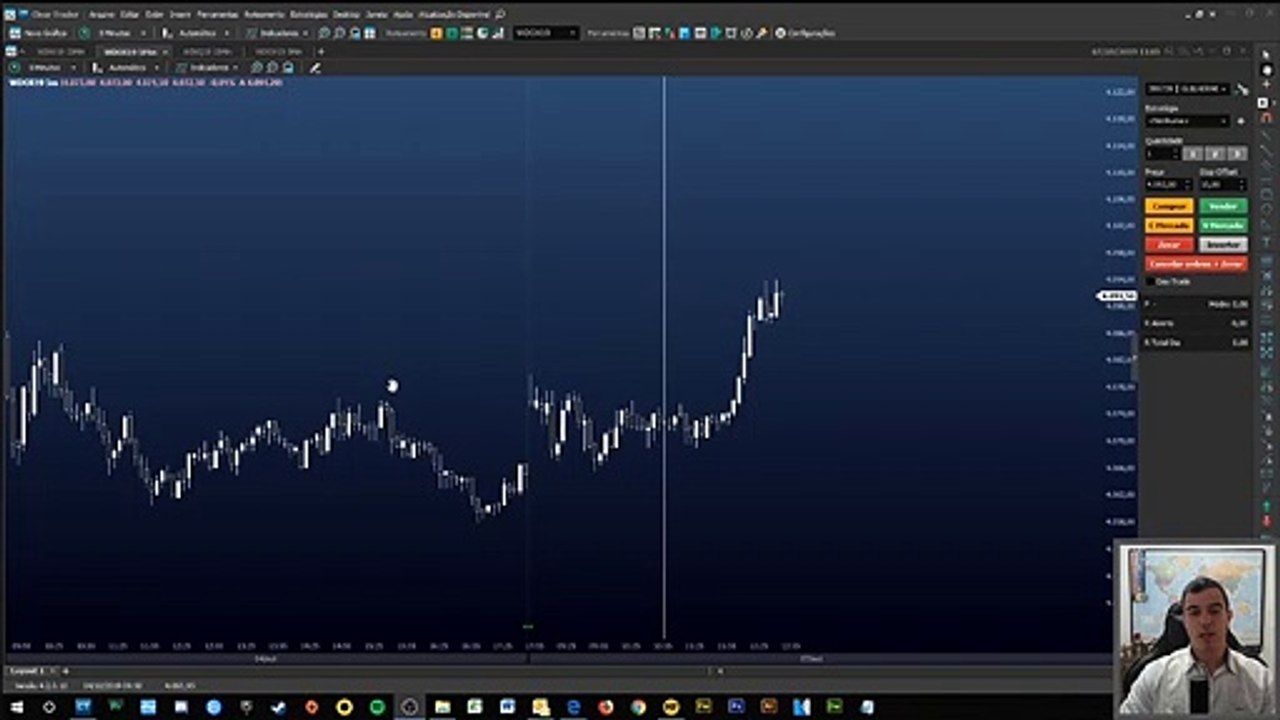Click the zoom out icon on main toolbar
Screen dimensions: 1280x720
click(339, 33)
